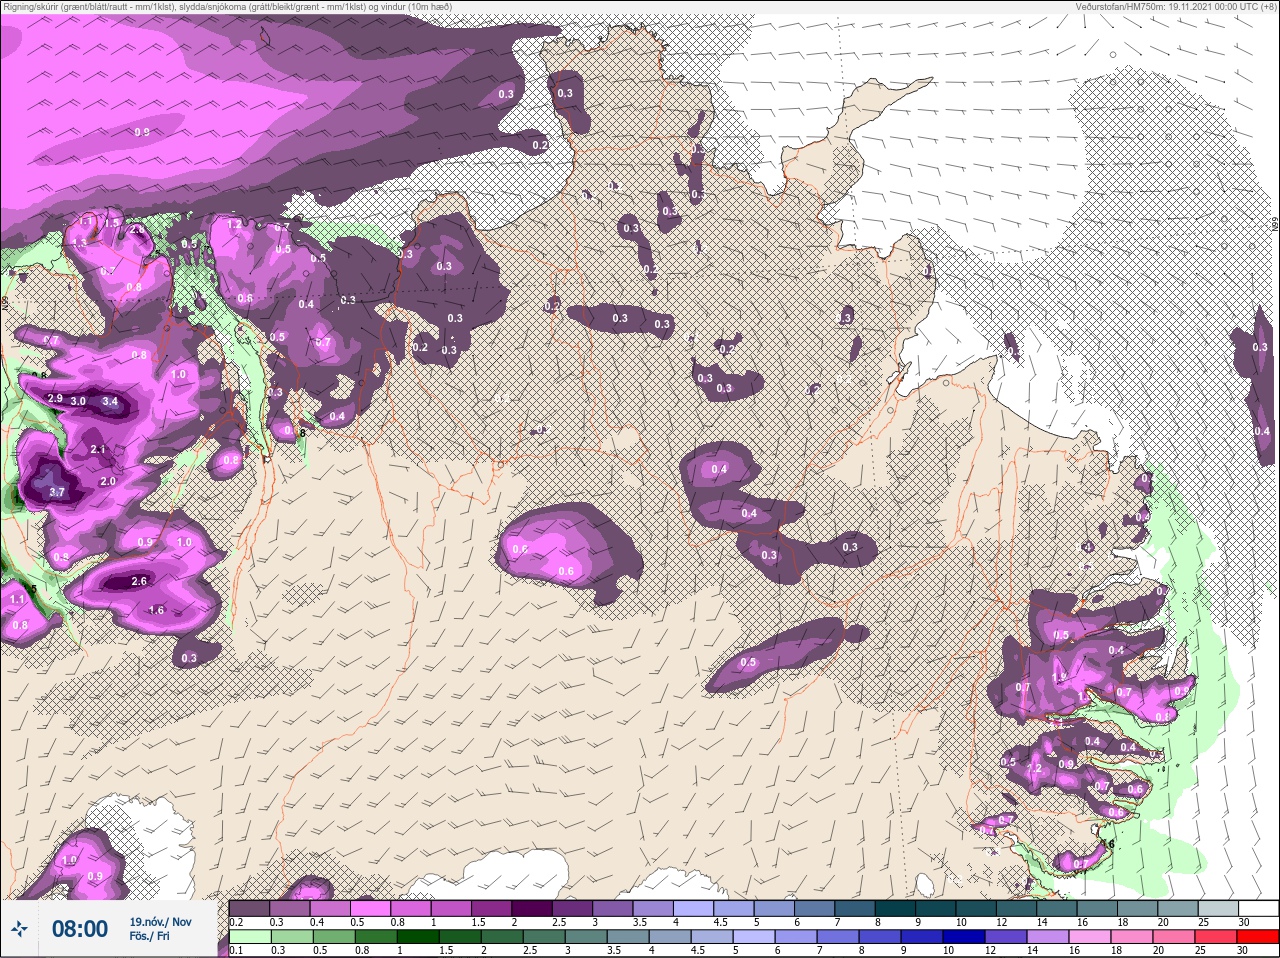
Task: Pick the white upper legend swatch at 30
Action: click(1258, 908)
